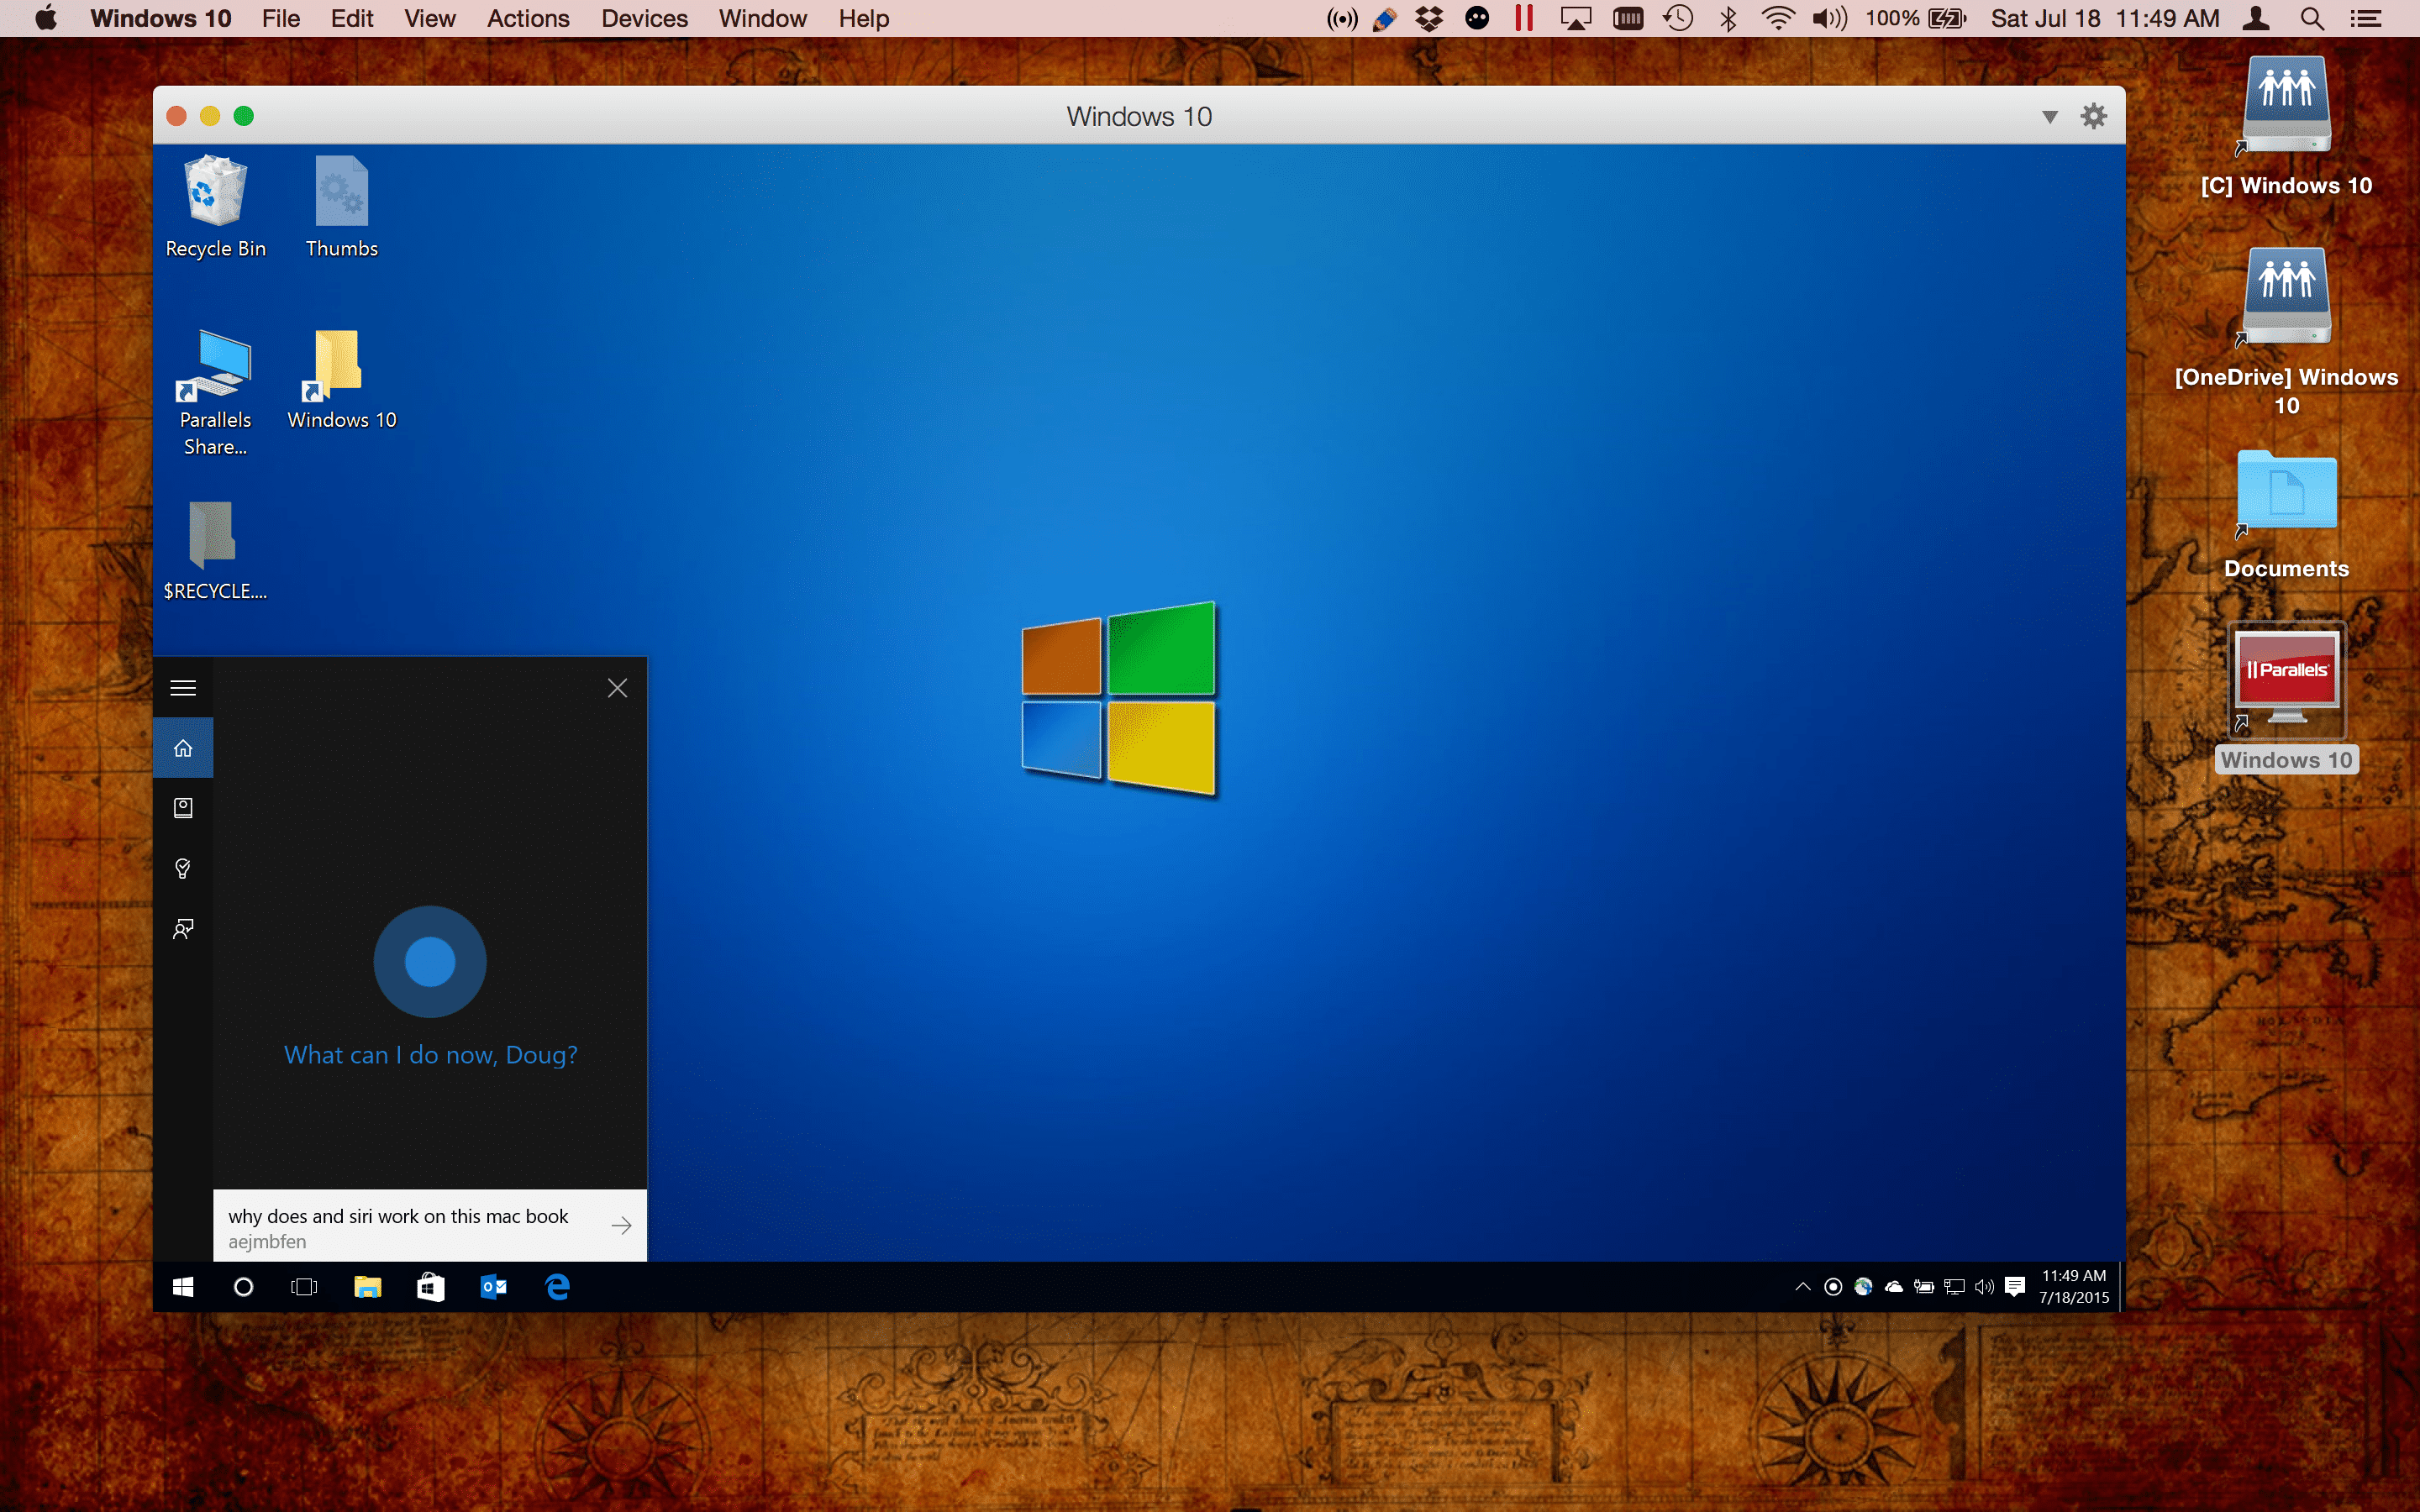Select Parallels Shared Folders shortcut
Screen dimensions: 2420x1512
(x=216, y=393)
